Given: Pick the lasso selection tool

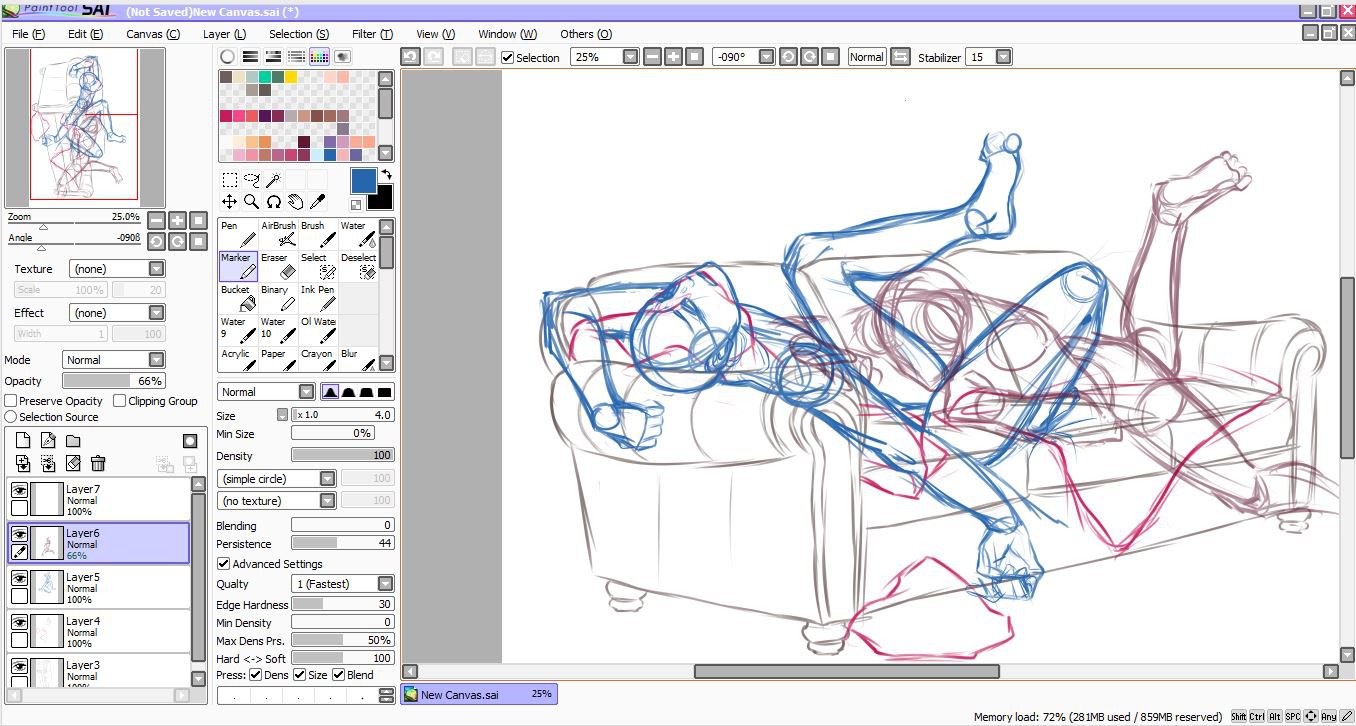Looking at the screenshot, I should (x=252, y=180).
